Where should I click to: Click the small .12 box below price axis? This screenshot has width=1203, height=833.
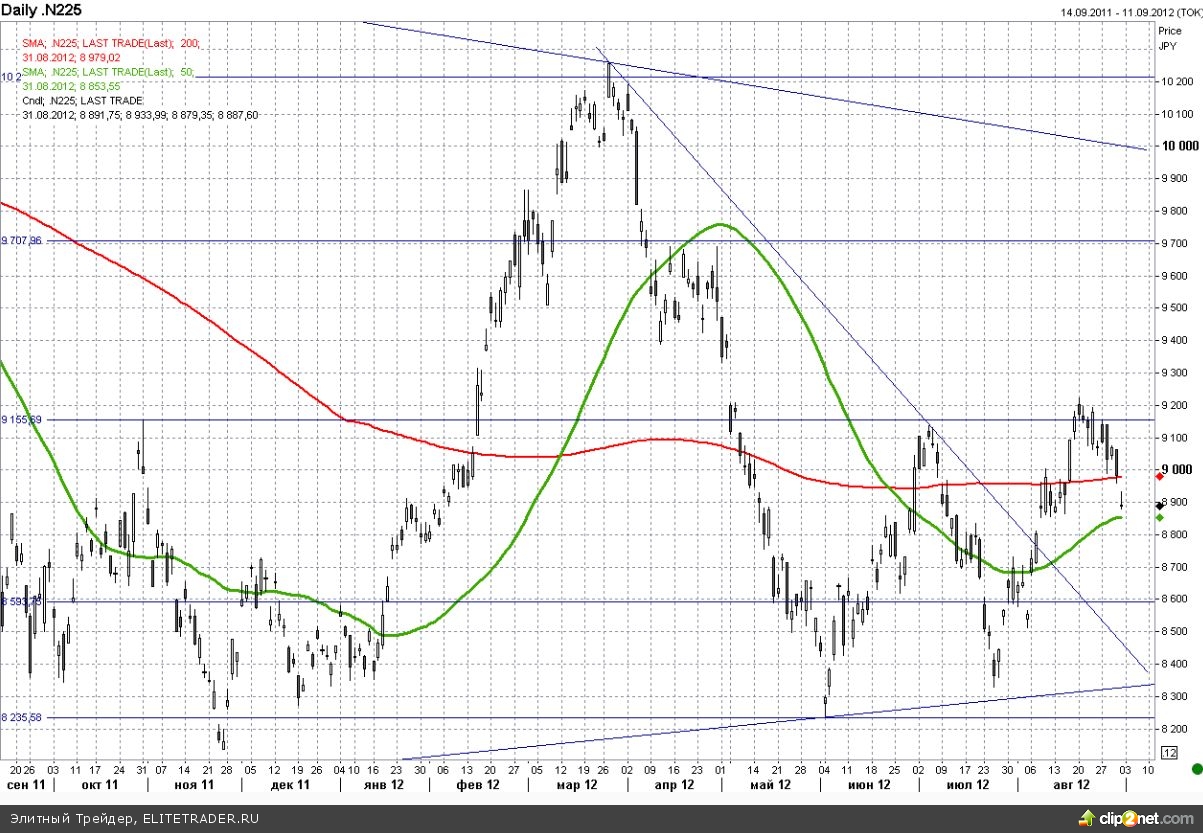(1168, 752)
